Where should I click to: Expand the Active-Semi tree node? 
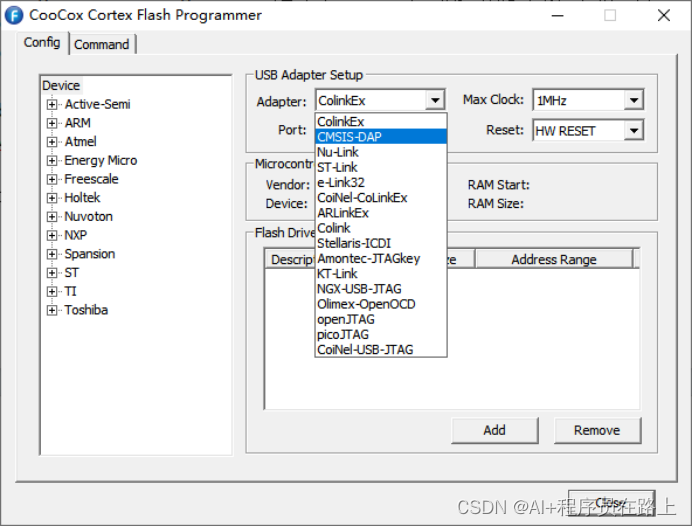52,105
